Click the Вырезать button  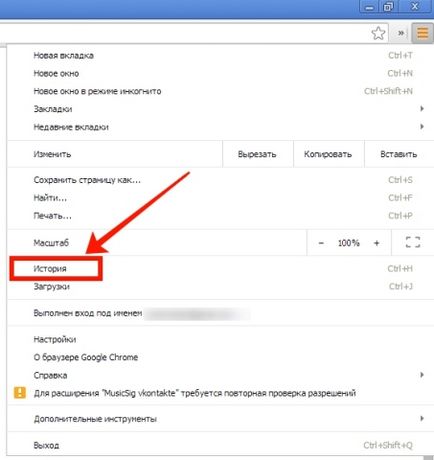pos(257,154)
